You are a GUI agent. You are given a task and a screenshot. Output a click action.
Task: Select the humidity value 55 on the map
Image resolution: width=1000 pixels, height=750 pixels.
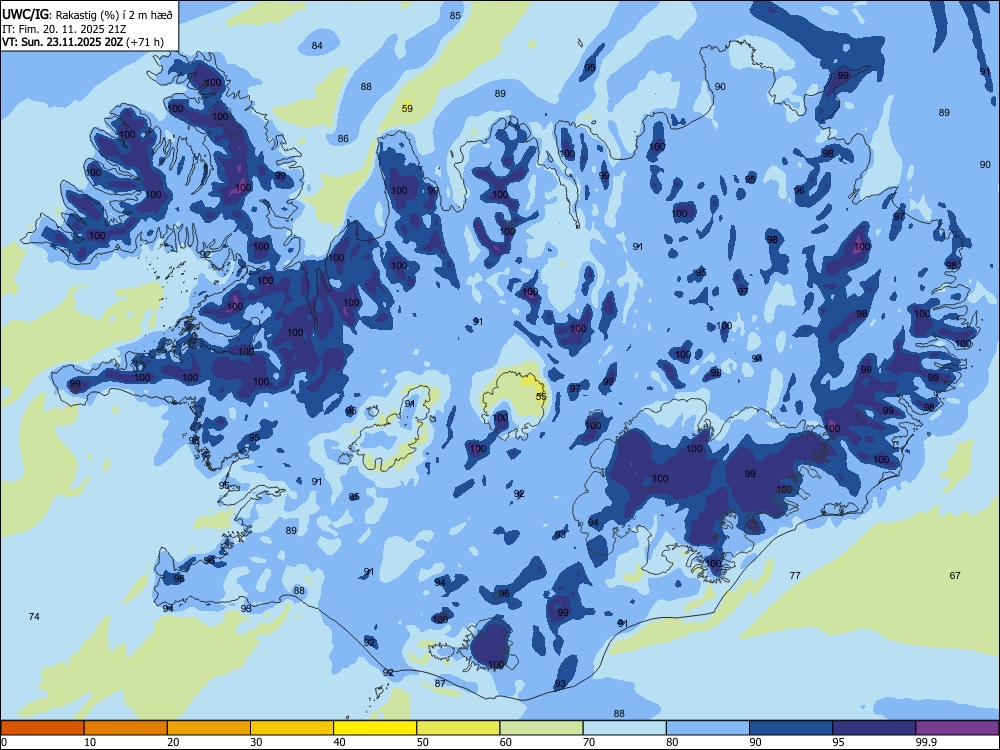[541, 397]
